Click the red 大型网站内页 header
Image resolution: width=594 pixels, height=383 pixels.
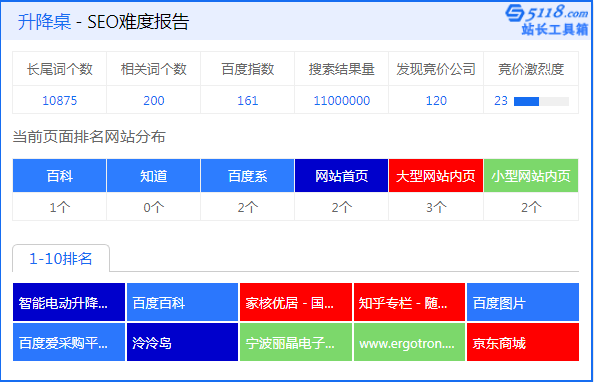tap(436, 176)
